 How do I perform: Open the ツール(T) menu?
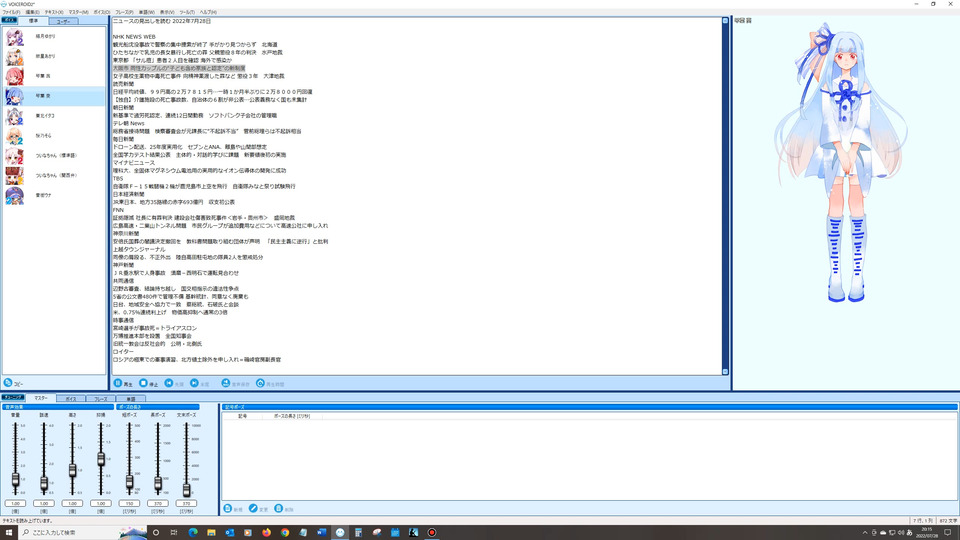point(187,12)
